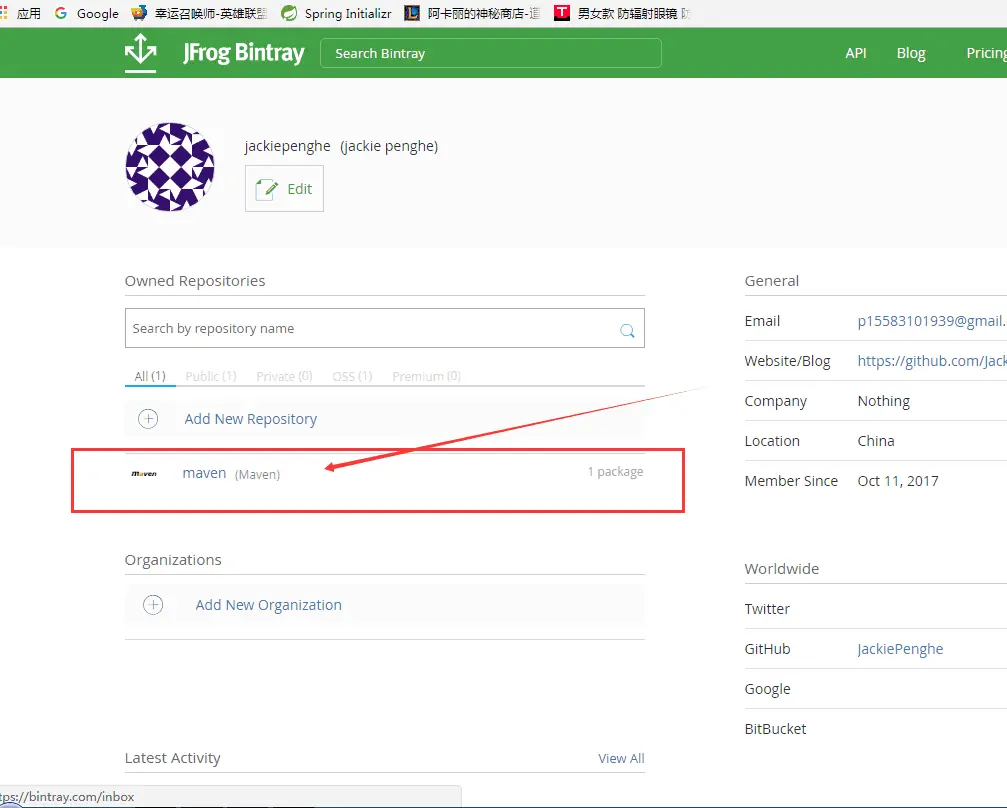Click the Add New Organization link
The image size is (1007, 808).
coord(268,605)
